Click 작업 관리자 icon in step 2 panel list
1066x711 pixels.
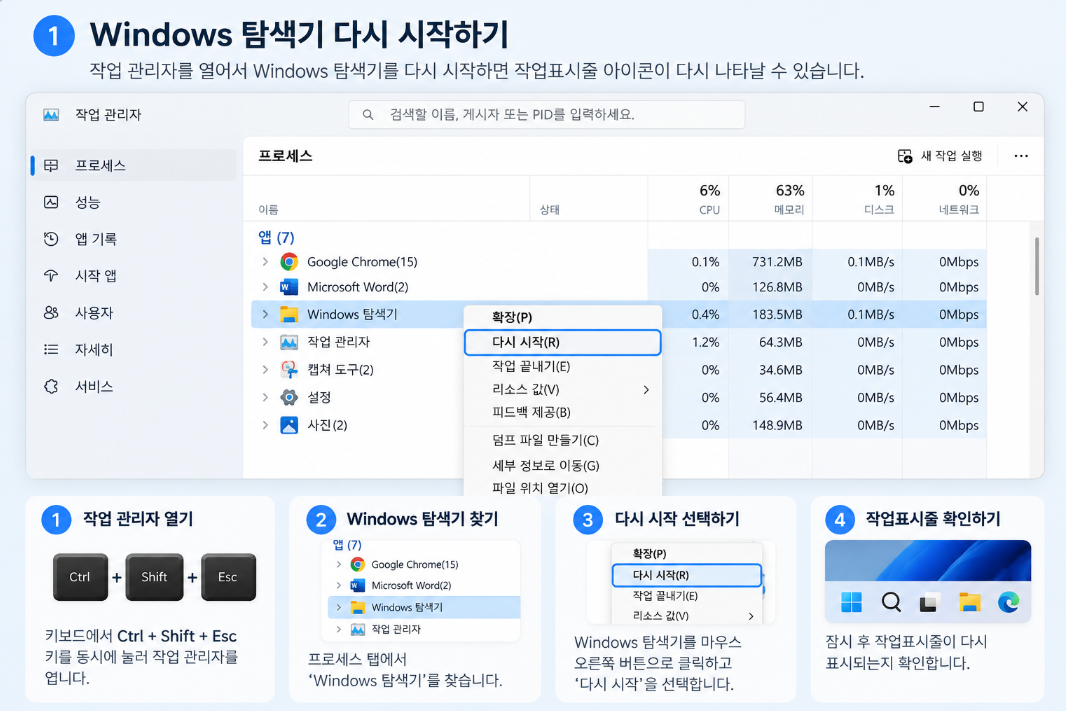pos(358,629)
